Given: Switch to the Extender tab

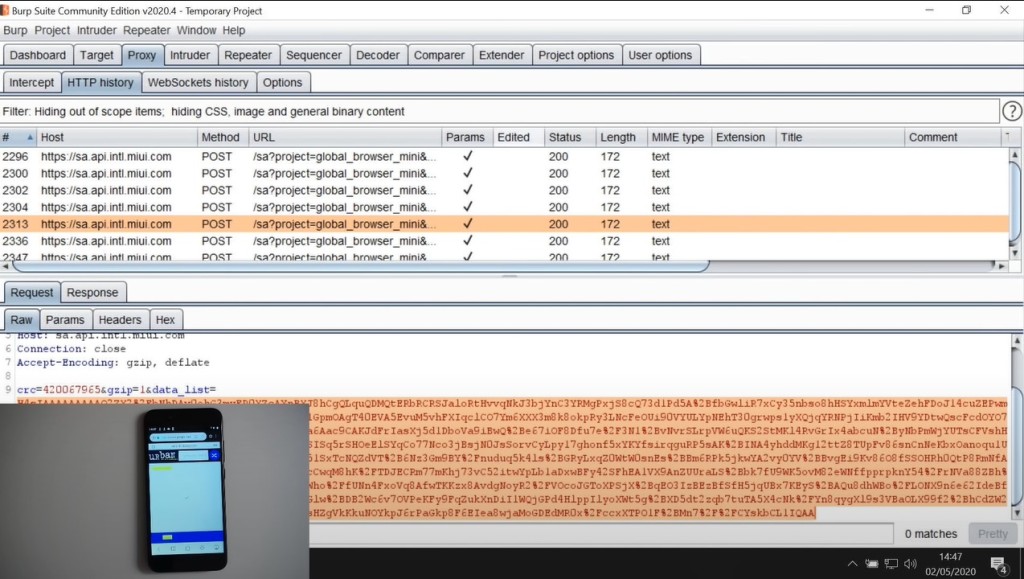Looking at the screenshot, I should (x=502, y=55).
